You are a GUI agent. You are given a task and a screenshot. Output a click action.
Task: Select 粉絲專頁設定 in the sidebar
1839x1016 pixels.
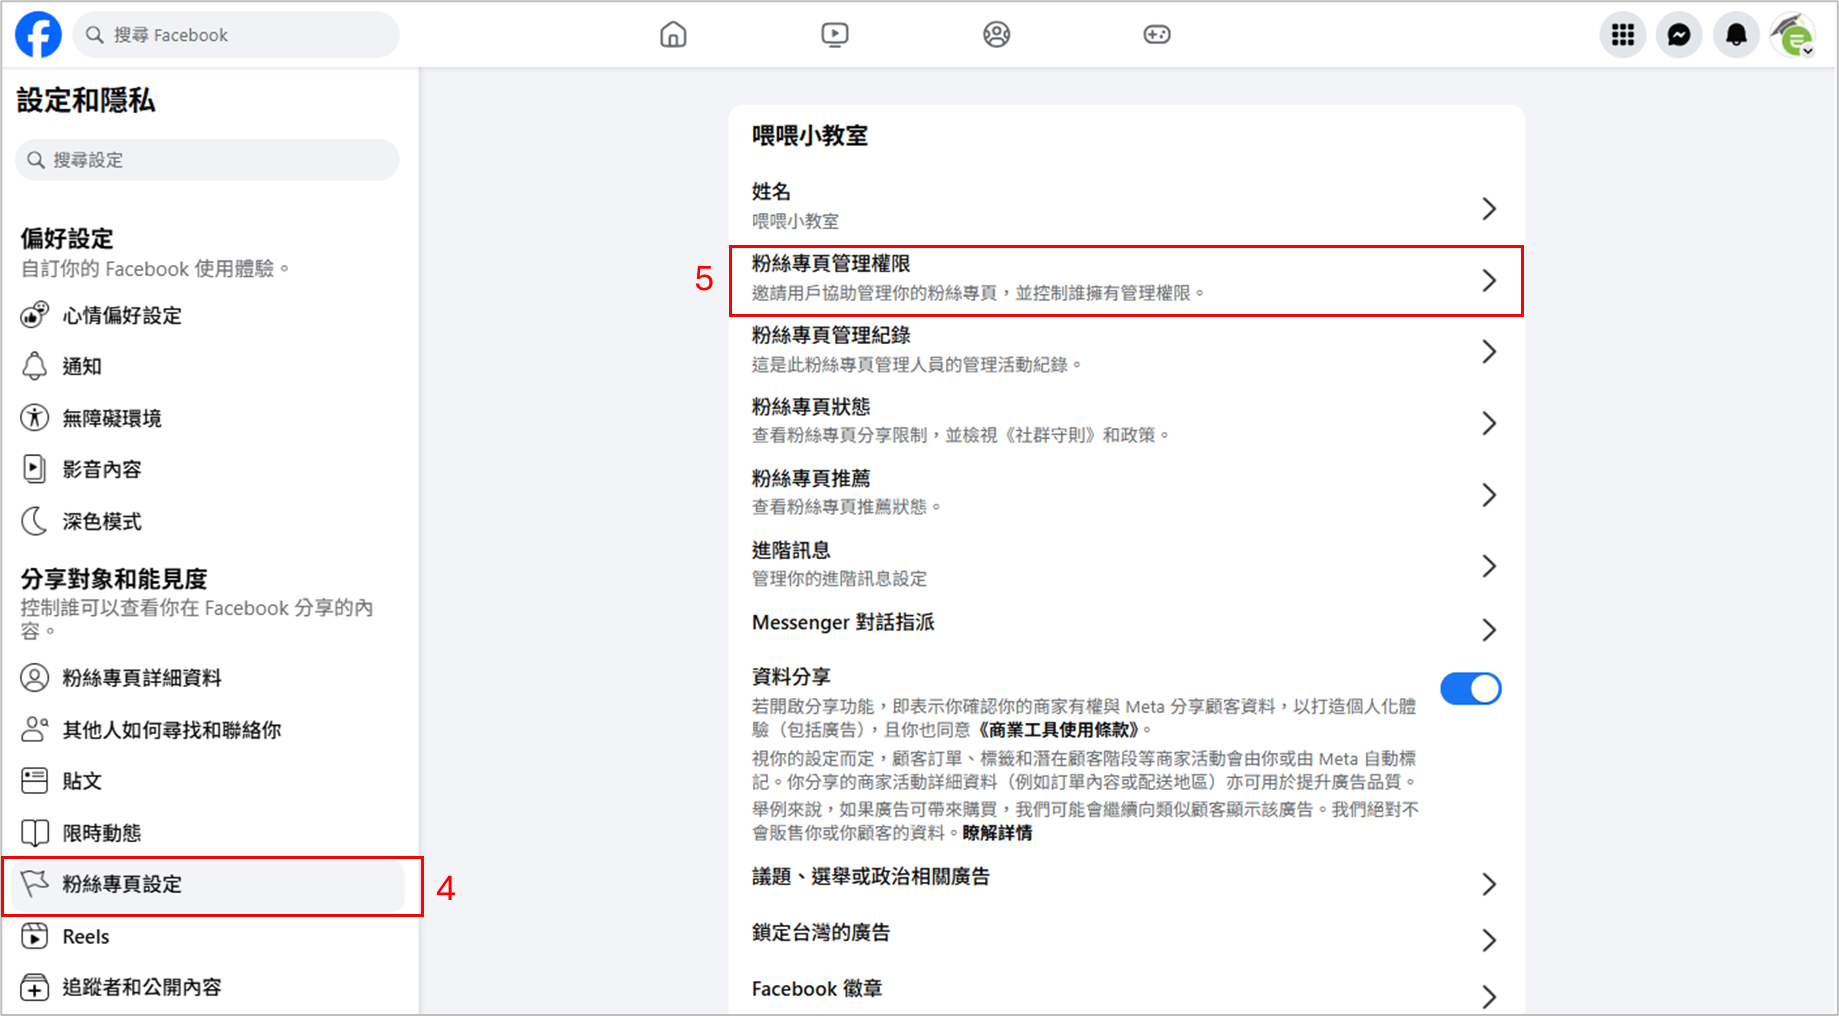(208, 885)
